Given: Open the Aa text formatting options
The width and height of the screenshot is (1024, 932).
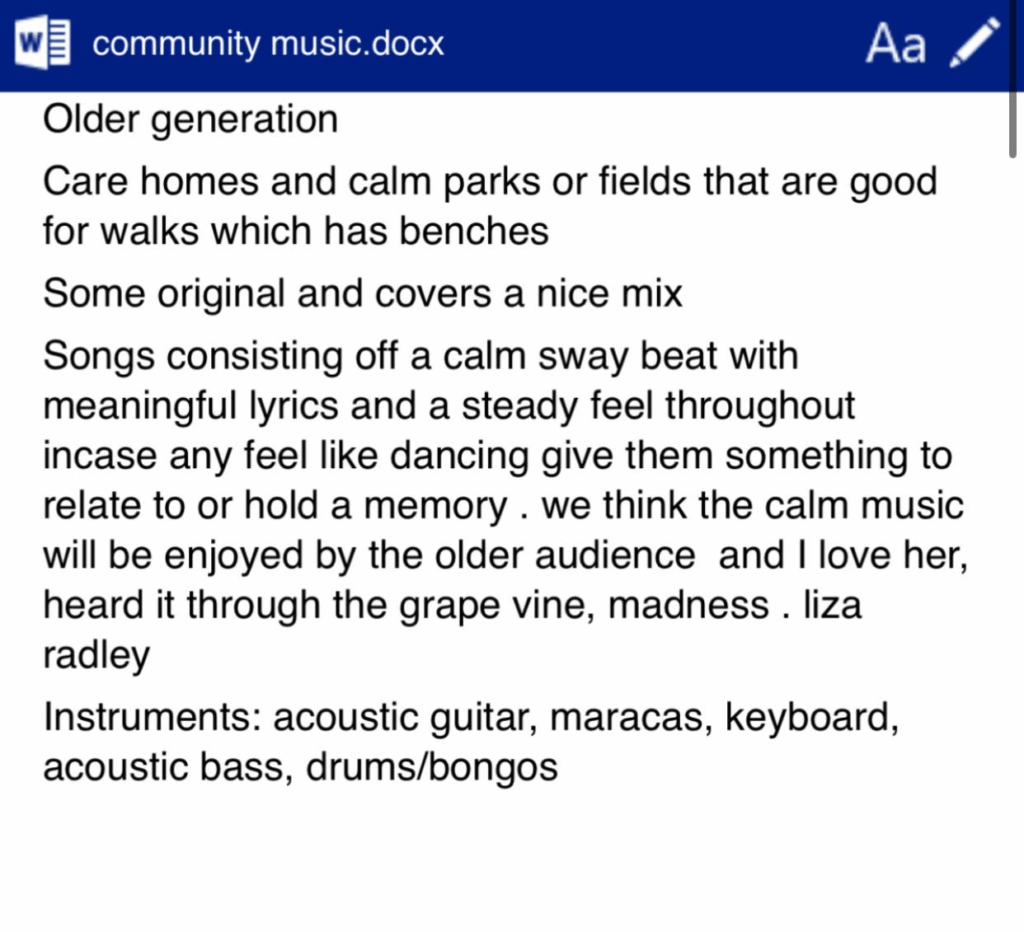Looking at the screenshot, I should [895, 45].
